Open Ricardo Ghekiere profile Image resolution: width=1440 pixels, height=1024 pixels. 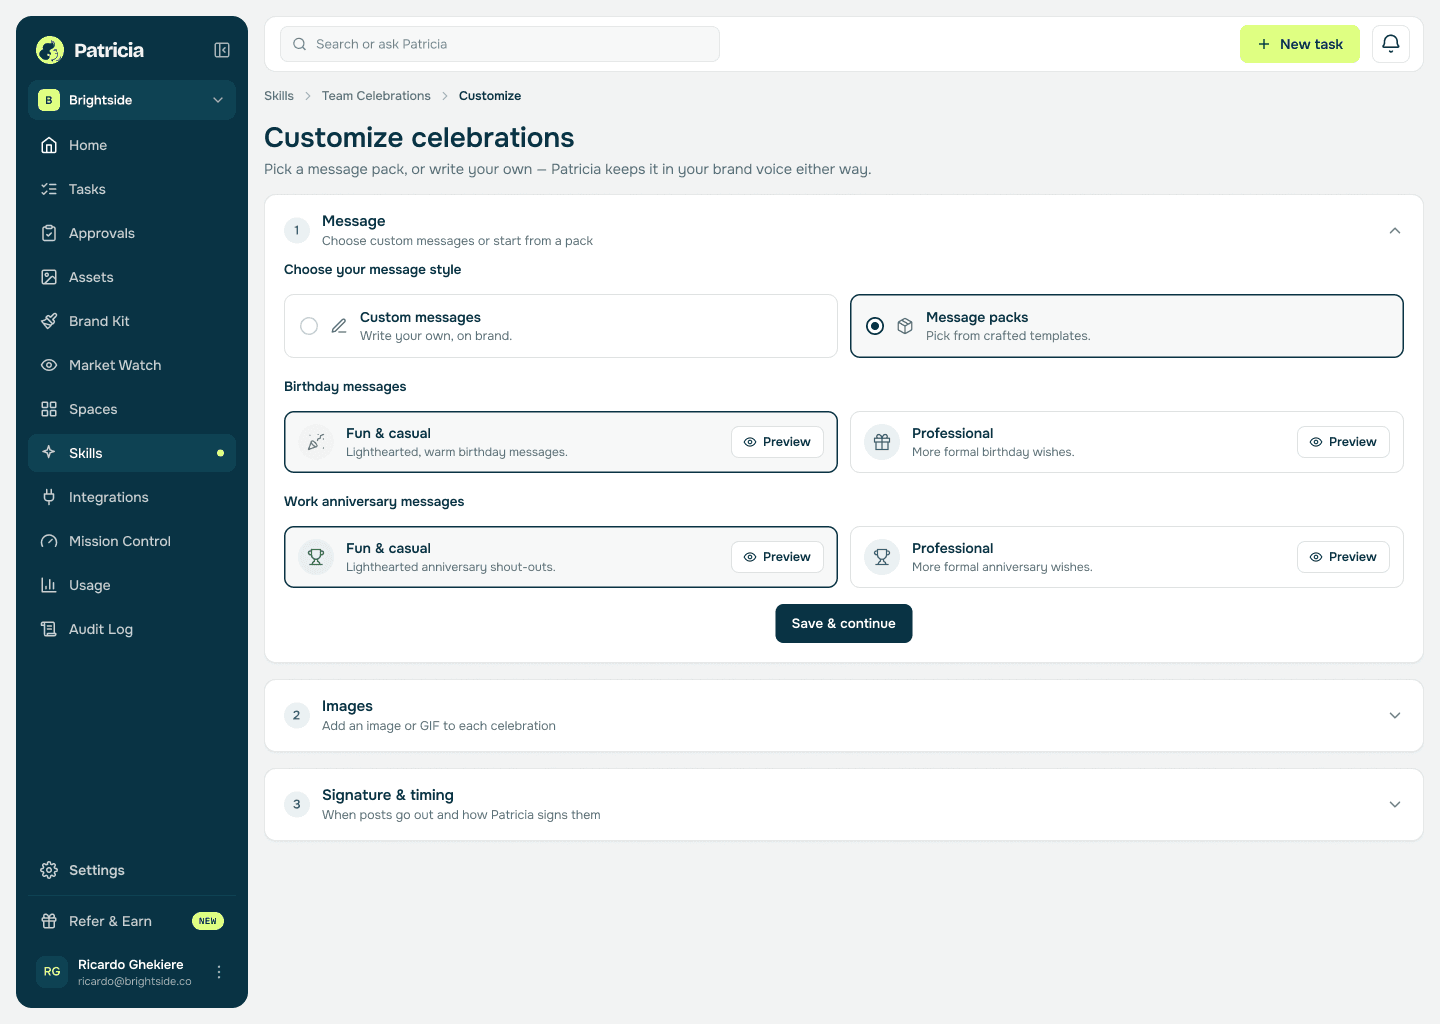[132, 972]
